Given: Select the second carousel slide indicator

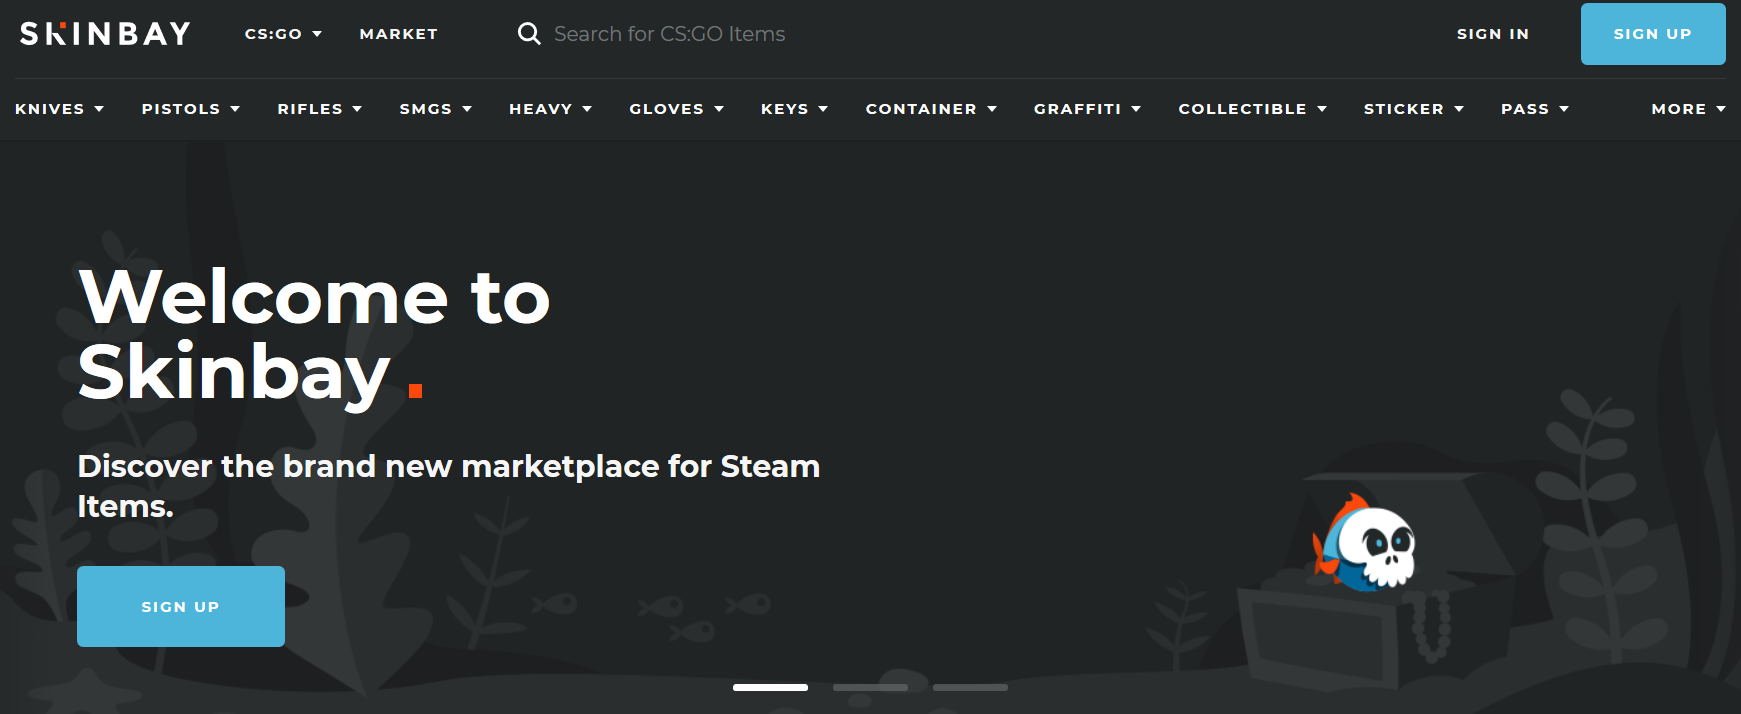Looking at the screenshot, I should [870, 687].
